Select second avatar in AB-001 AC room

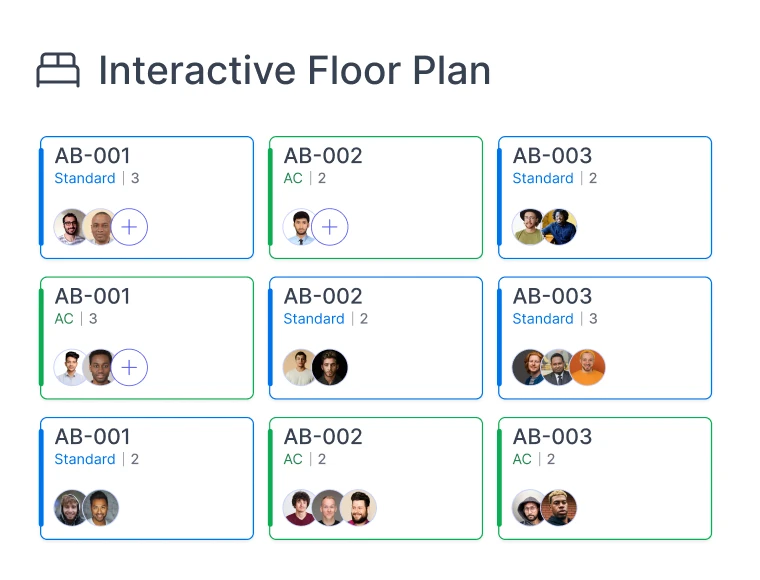(101, 368)
